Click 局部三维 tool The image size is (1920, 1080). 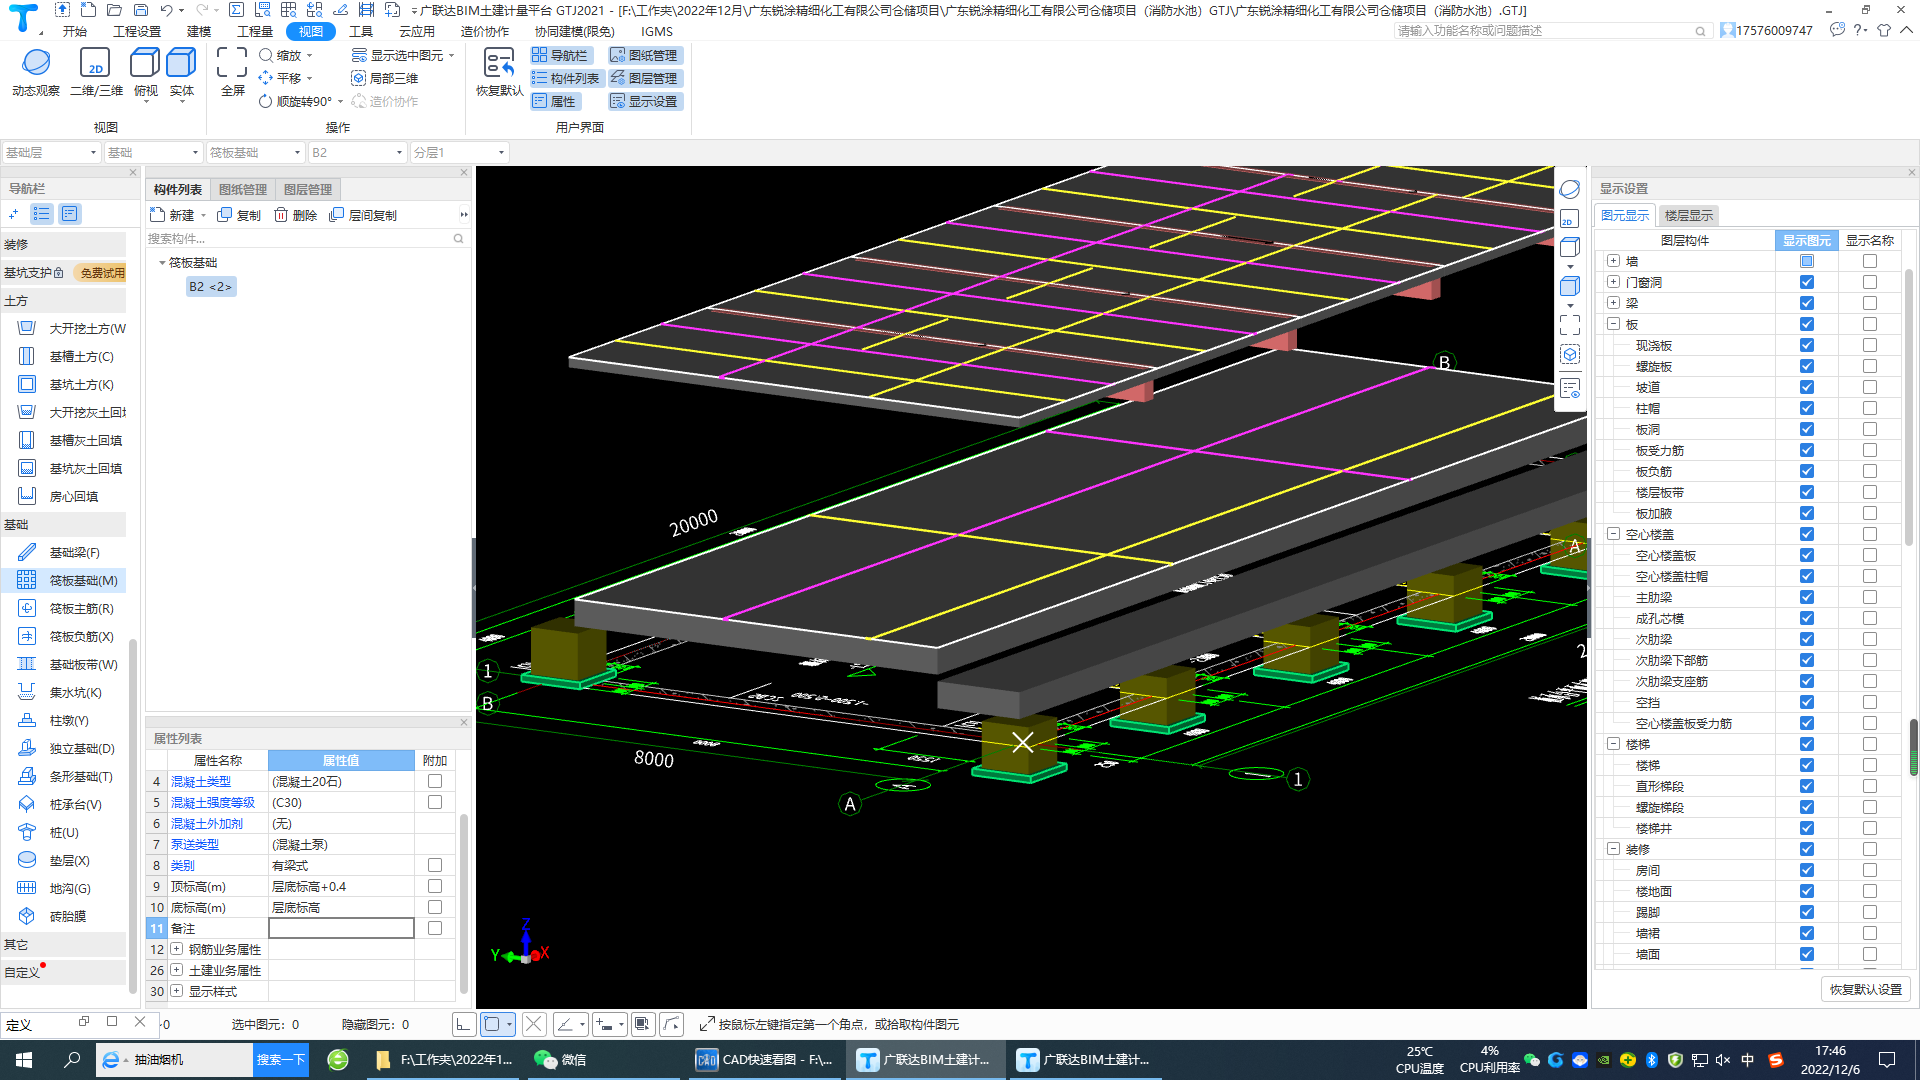[x=385, y=78]
